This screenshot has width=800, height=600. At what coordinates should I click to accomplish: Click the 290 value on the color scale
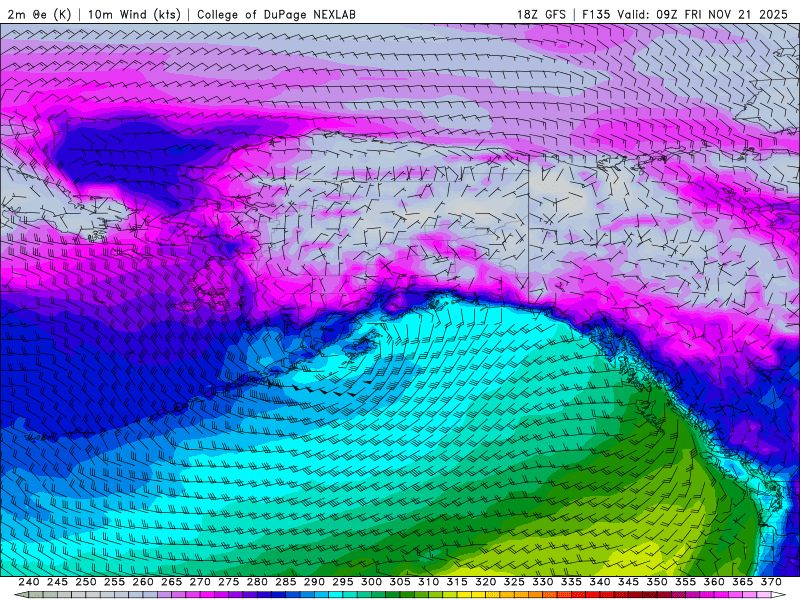click(x=314, y=582)
